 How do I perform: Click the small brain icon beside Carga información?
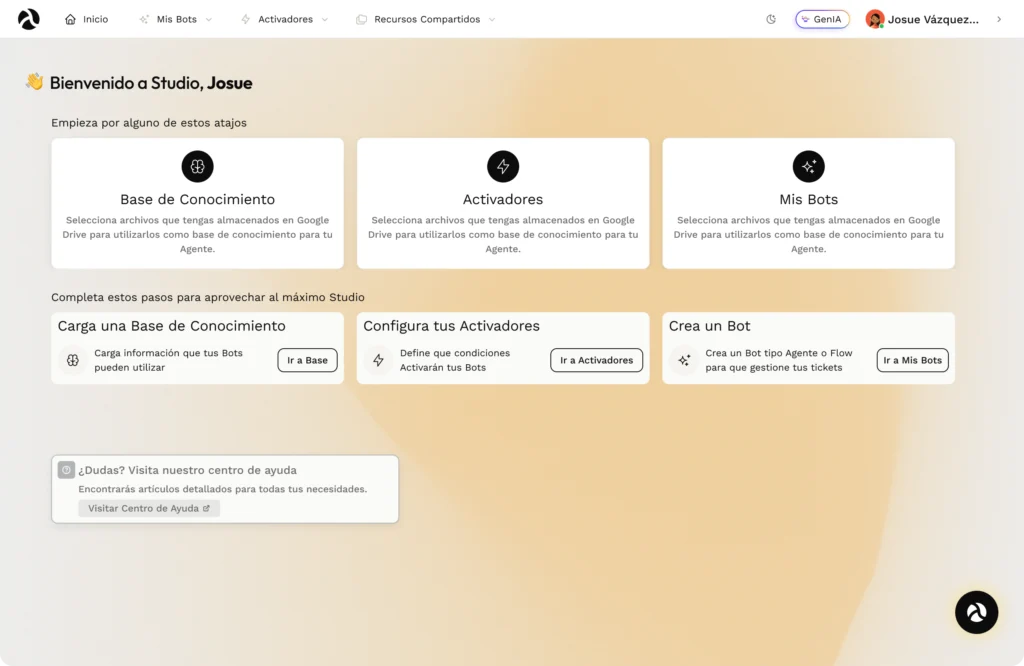point(73,360)
